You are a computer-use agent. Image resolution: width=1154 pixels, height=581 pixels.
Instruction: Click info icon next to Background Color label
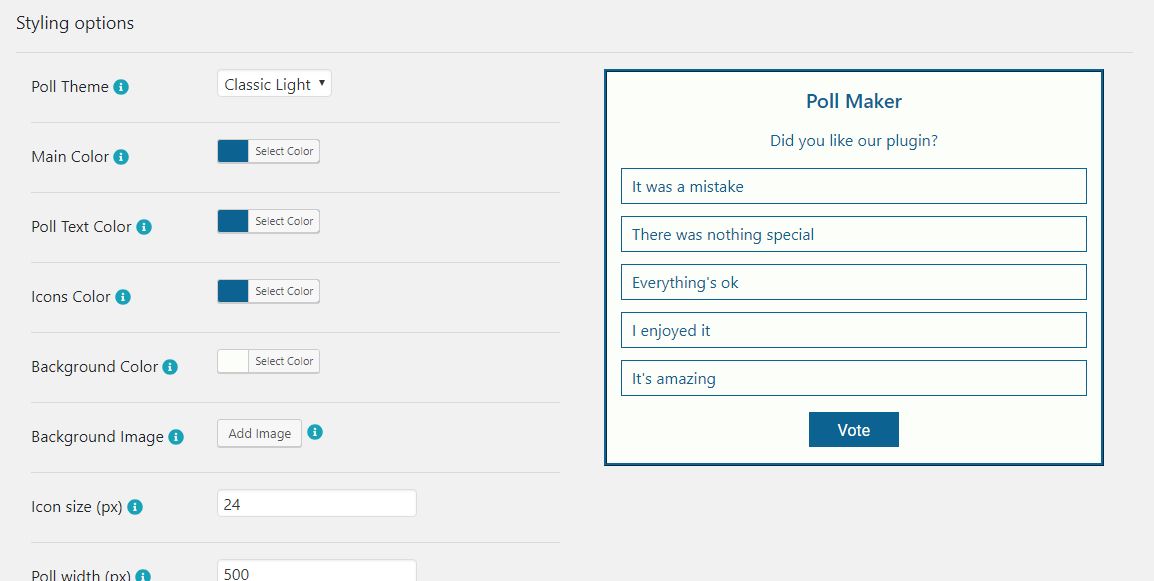click(170, 367)
